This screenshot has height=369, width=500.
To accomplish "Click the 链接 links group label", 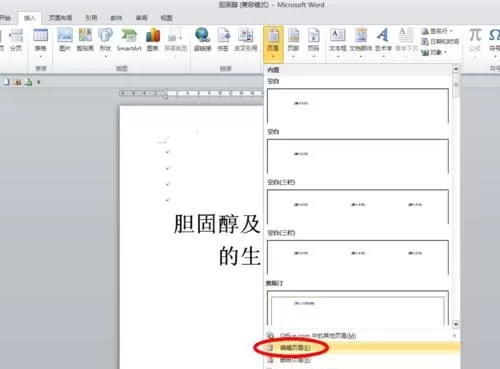I will click(226, 68).
